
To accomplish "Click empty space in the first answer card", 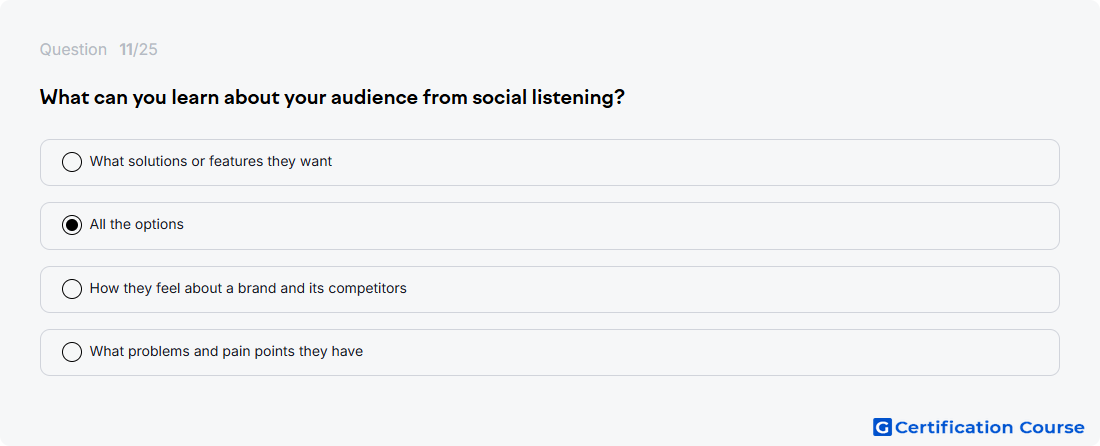I will [695, 162].
